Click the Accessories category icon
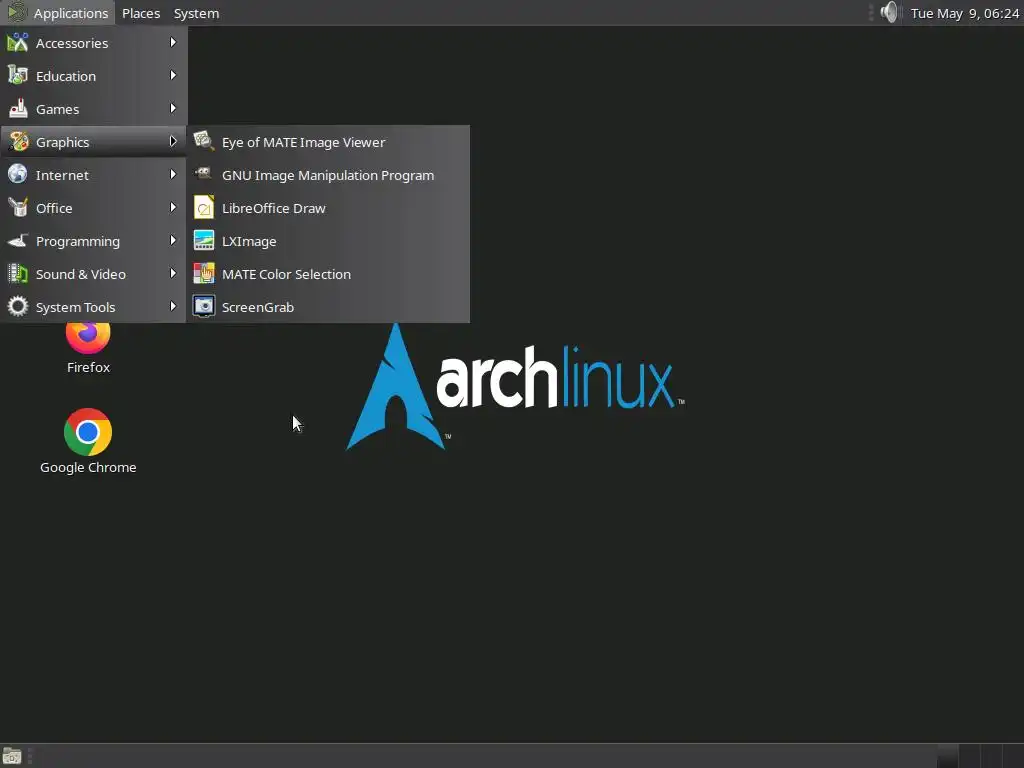 tap(18, 43)
